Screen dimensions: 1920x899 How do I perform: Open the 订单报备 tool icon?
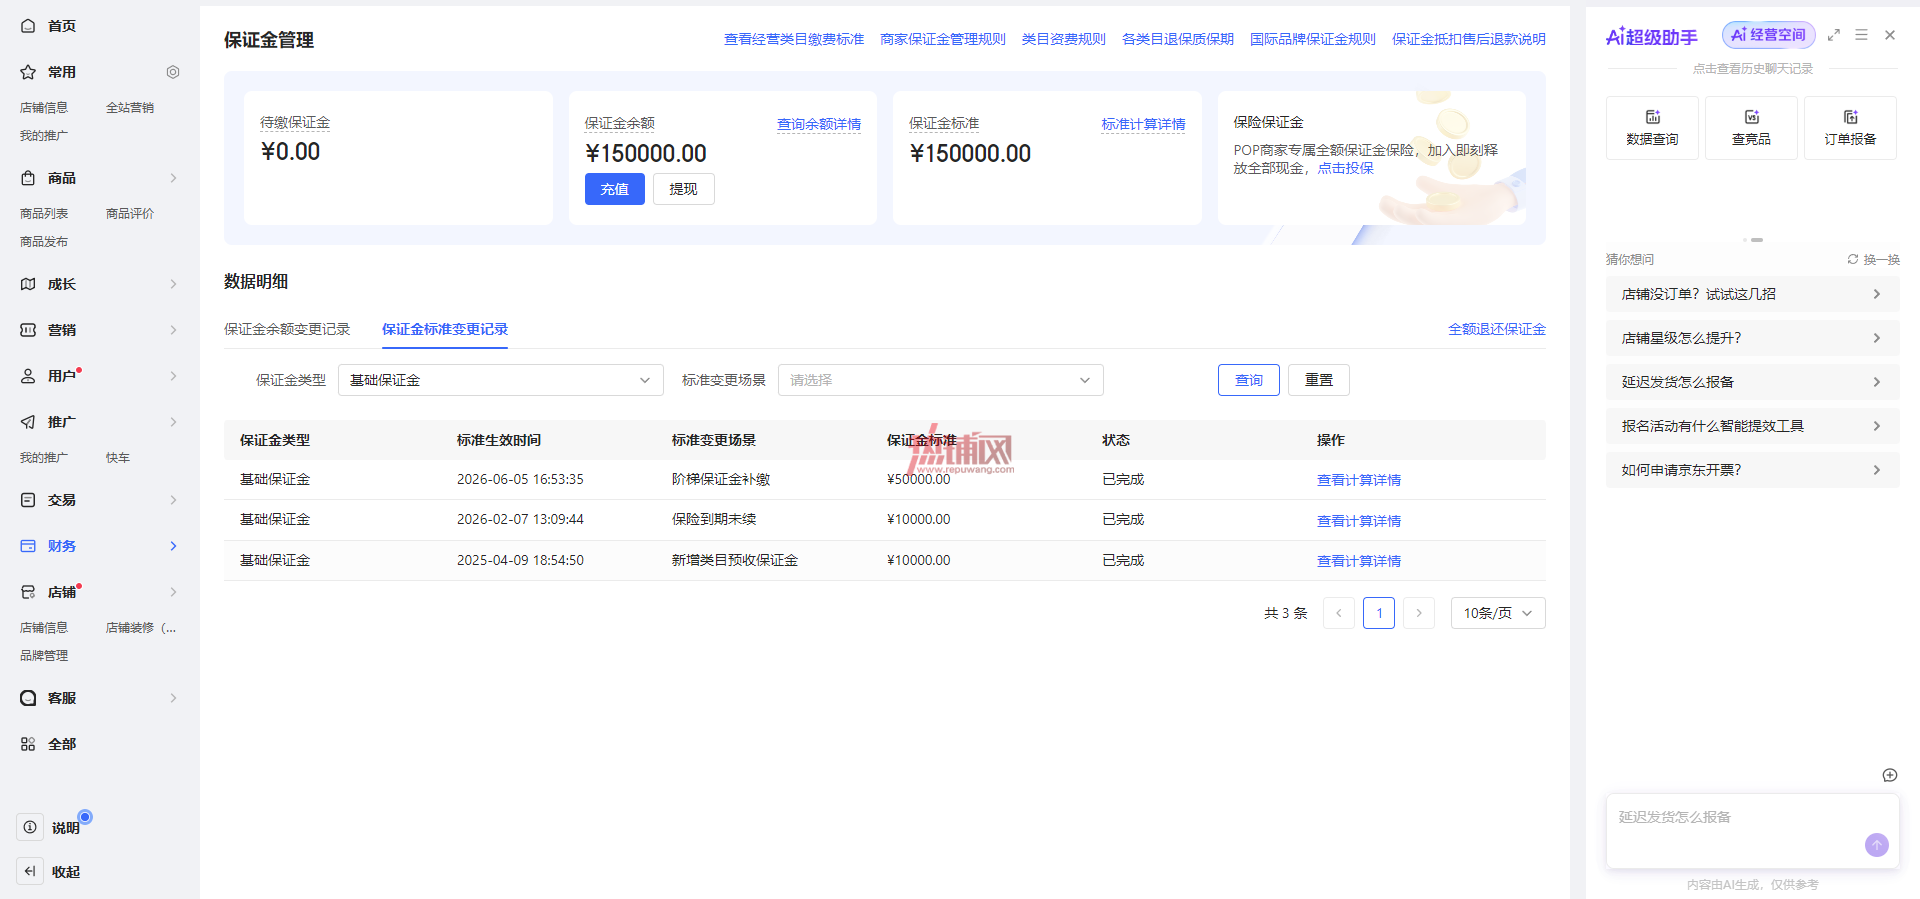tap(1850, 128)
